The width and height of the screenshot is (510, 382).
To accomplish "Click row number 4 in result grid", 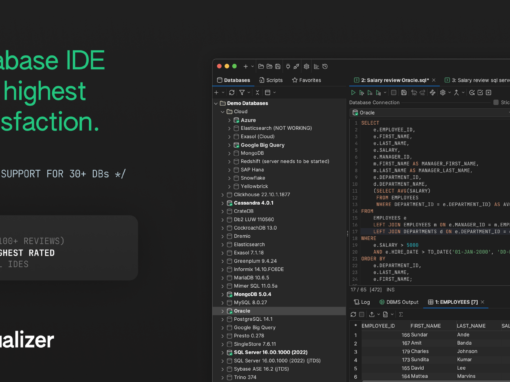I will [x=355, y=360].
